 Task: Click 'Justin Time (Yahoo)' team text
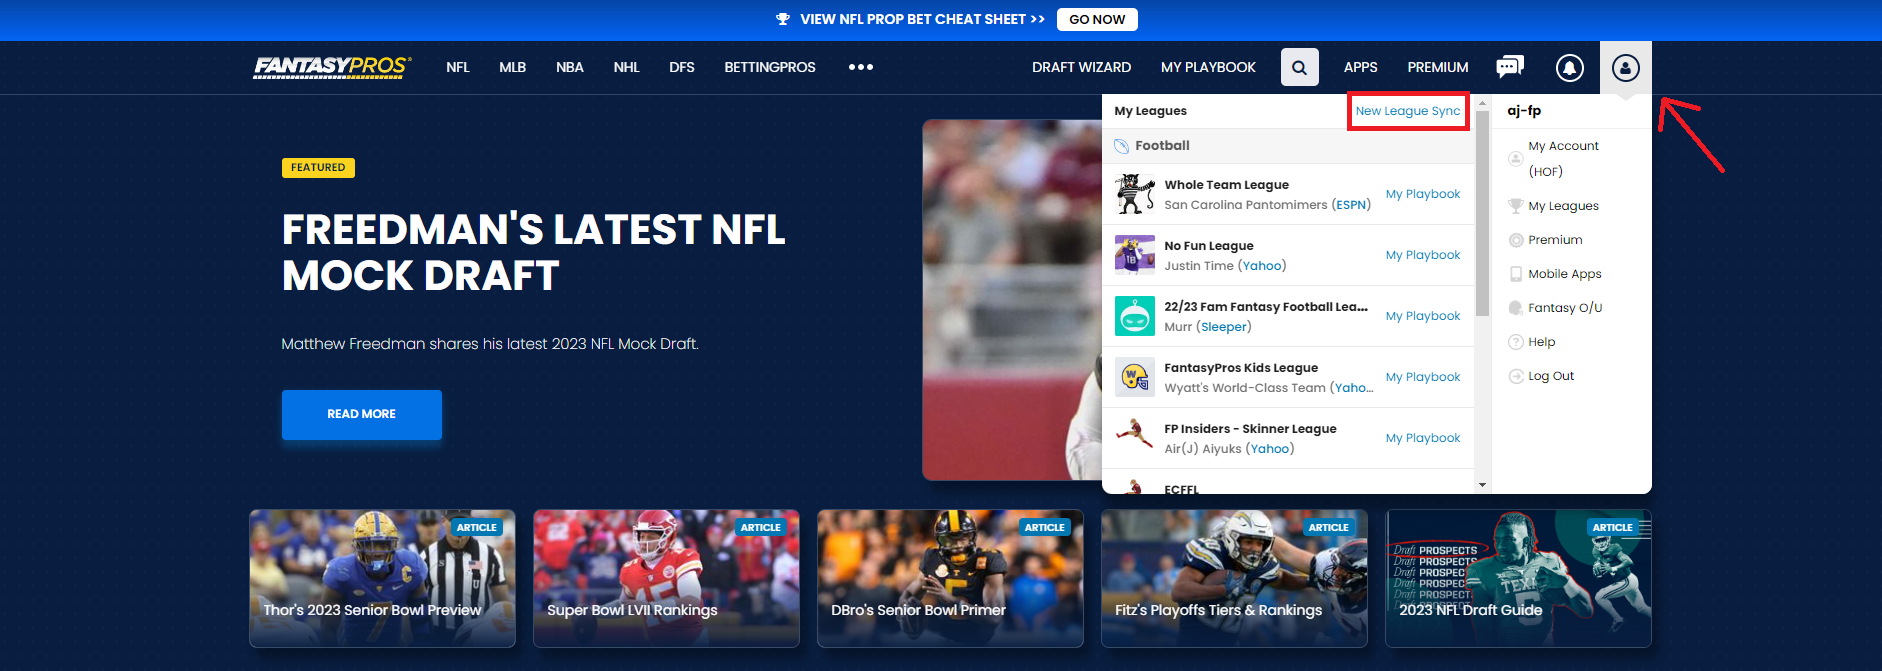[1225, 266]
